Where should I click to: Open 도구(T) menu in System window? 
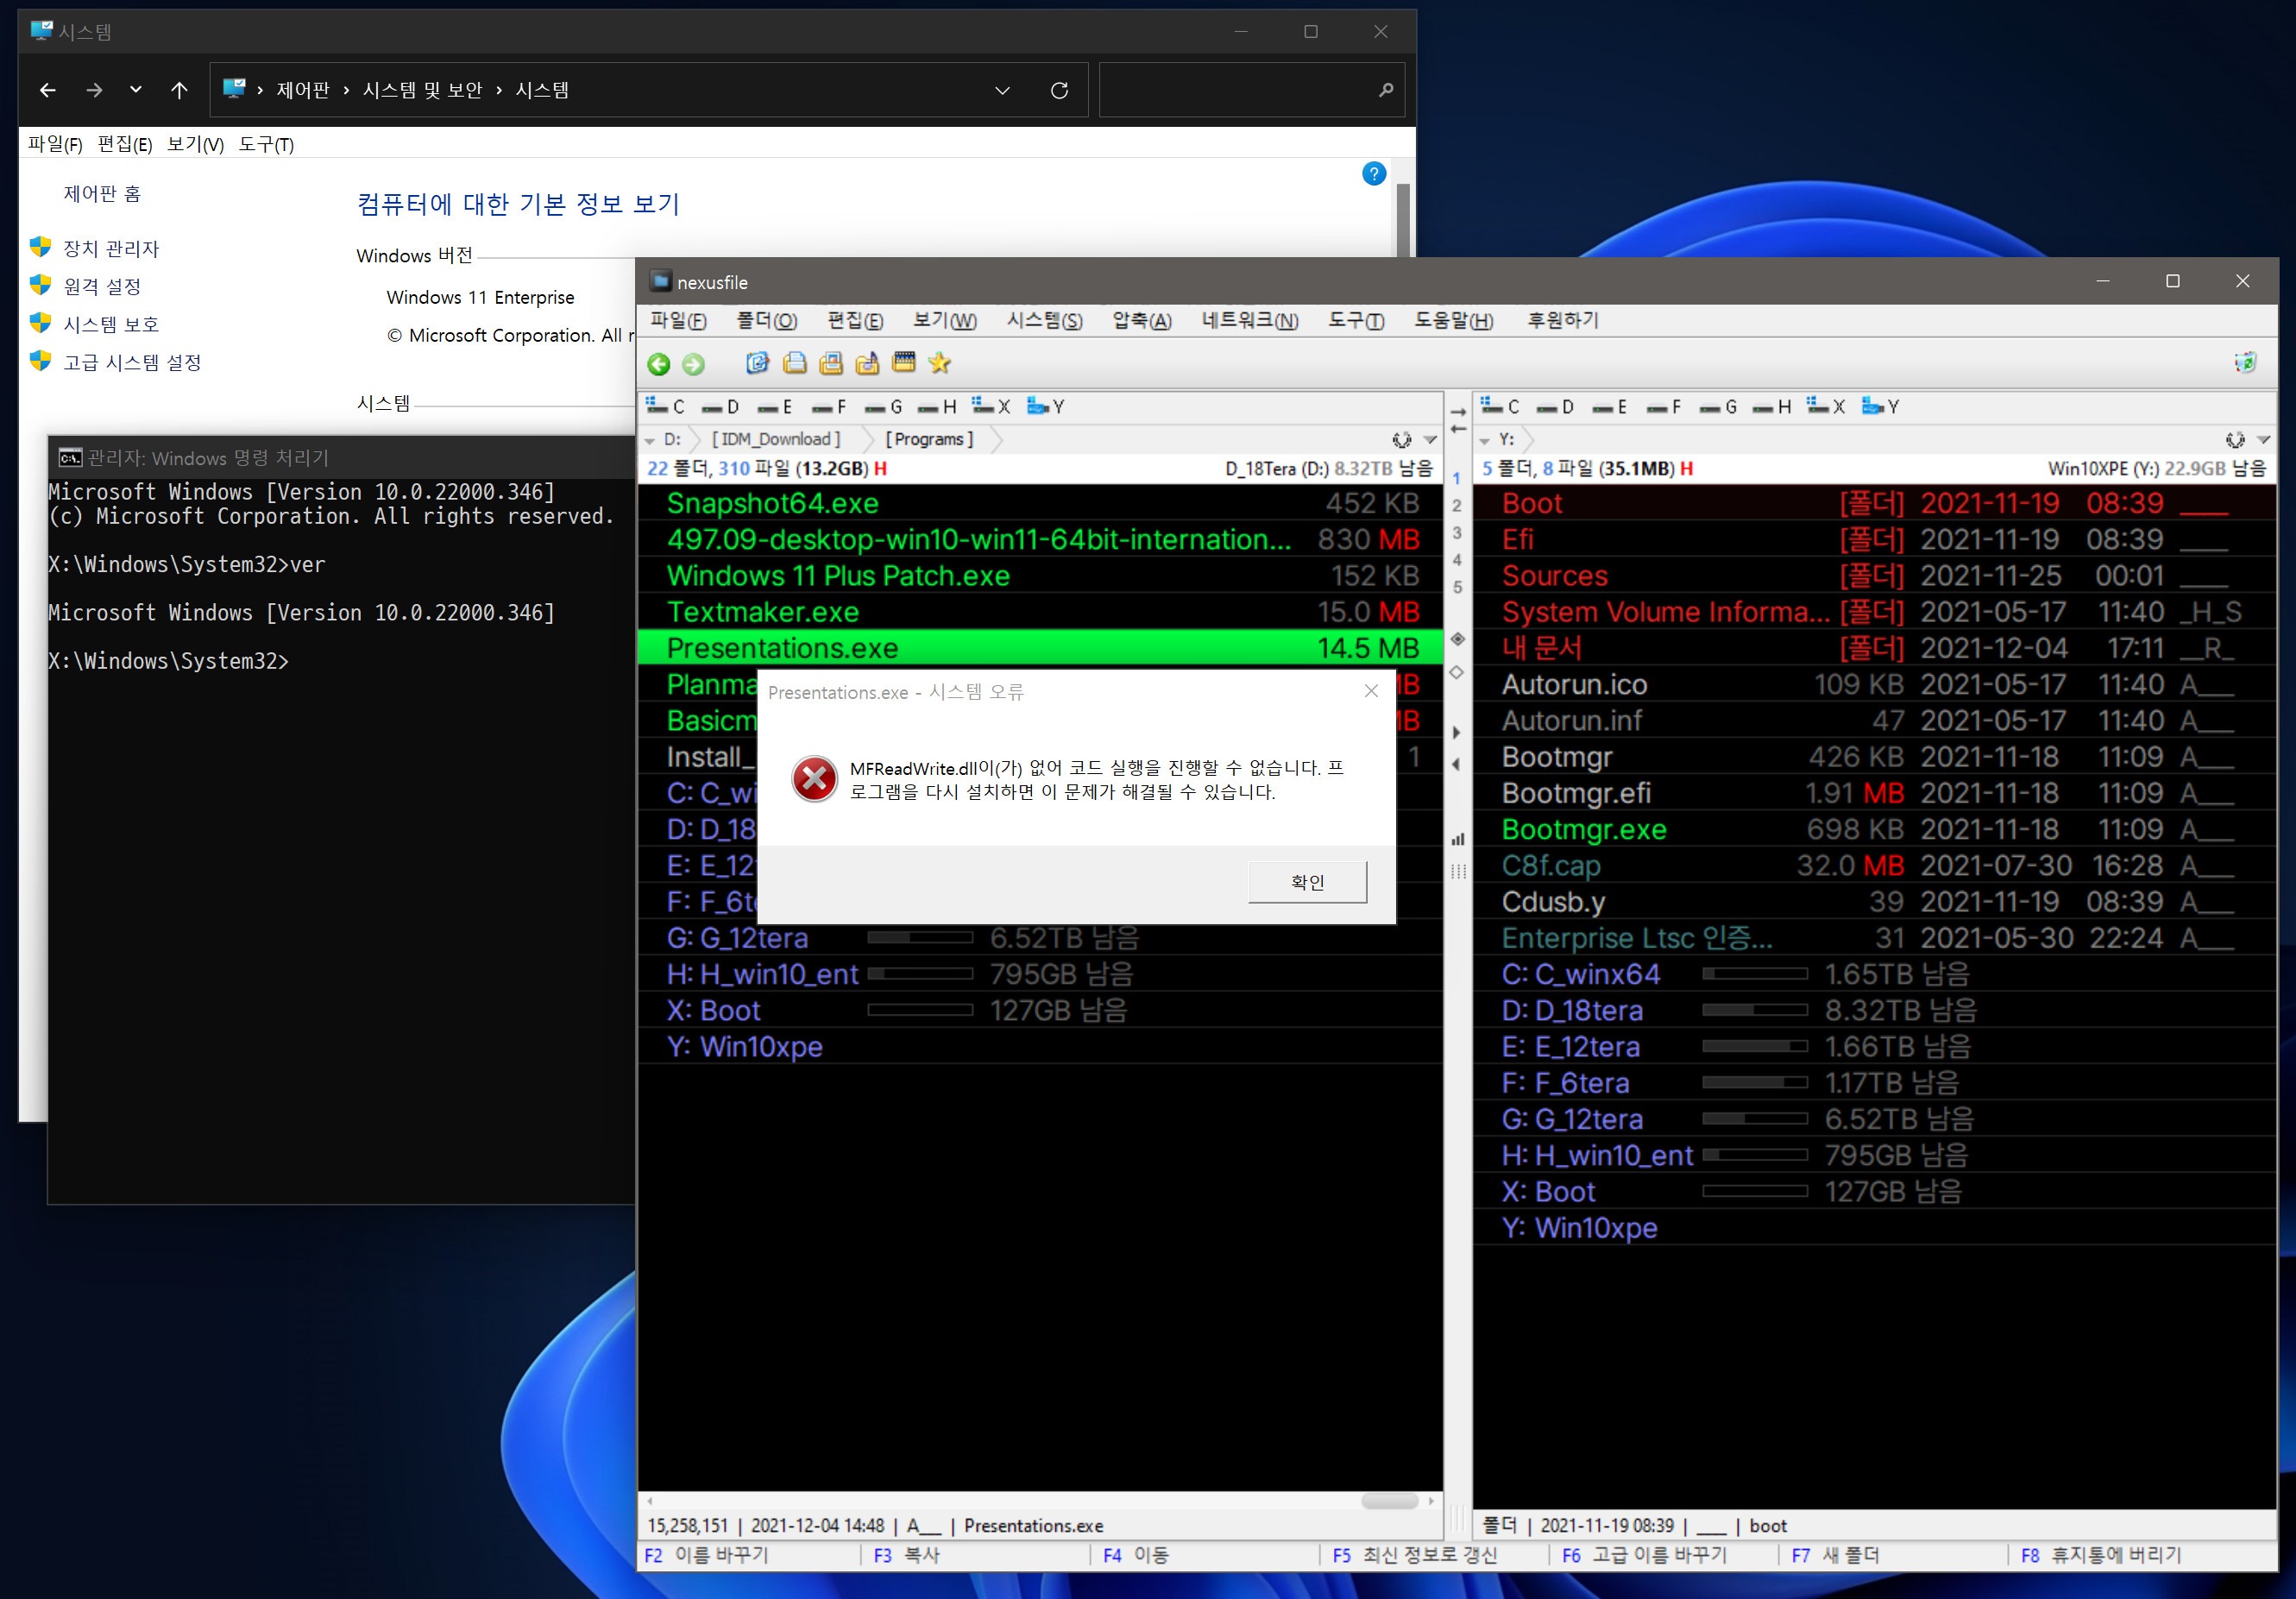pos(266,145)
